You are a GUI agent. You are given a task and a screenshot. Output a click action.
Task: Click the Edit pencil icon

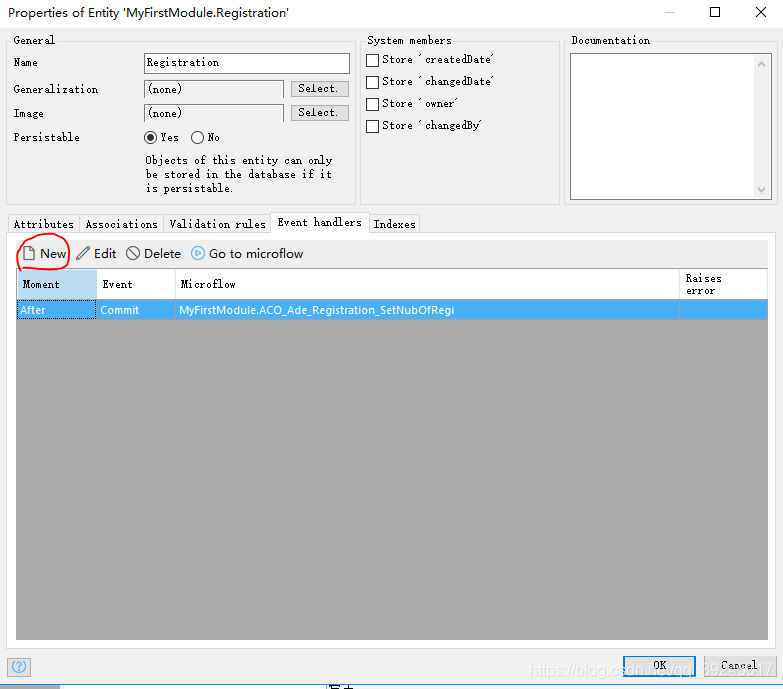tap(83, 254)
